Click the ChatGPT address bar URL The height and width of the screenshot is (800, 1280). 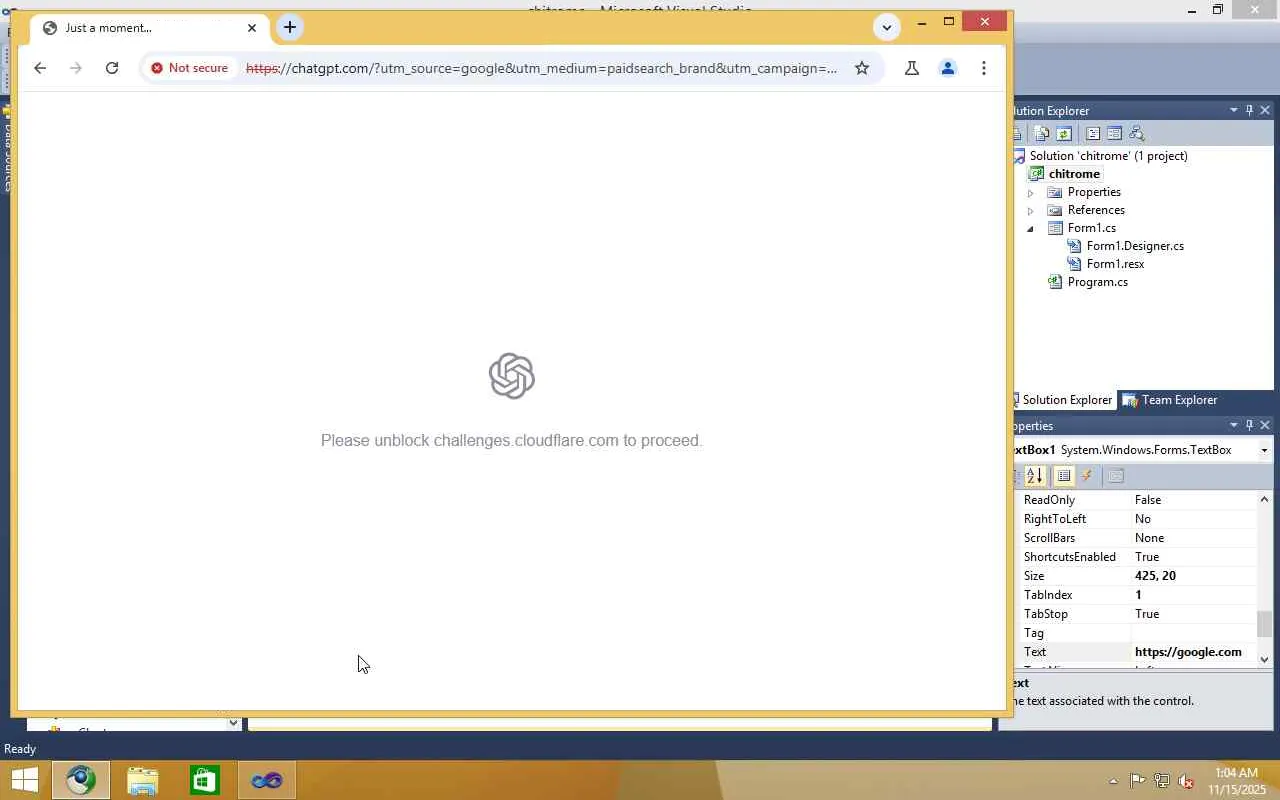(541, 68)
